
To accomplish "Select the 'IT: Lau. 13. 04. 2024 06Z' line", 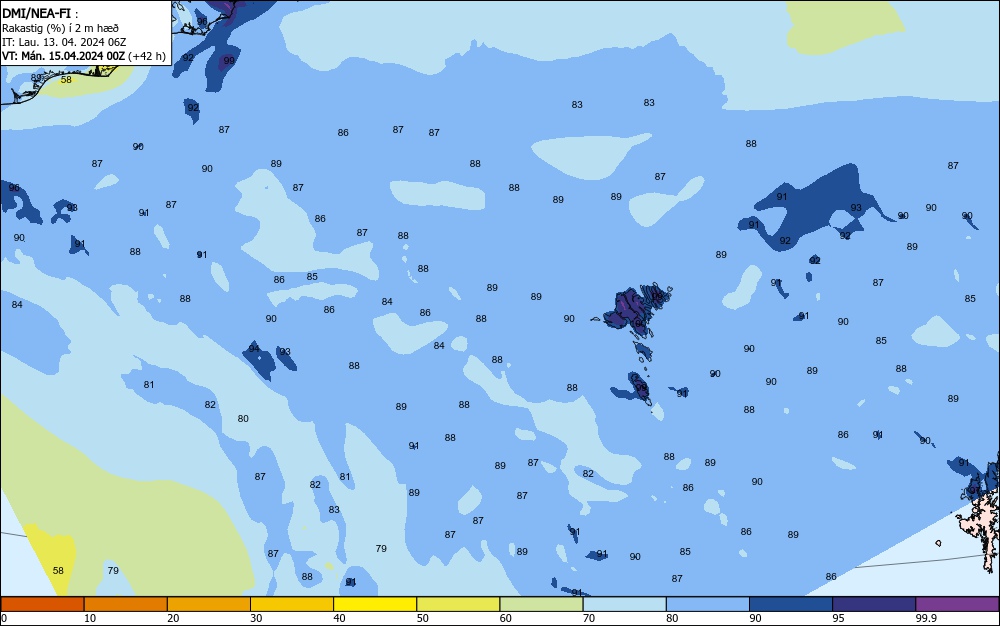I will point(64,42).
